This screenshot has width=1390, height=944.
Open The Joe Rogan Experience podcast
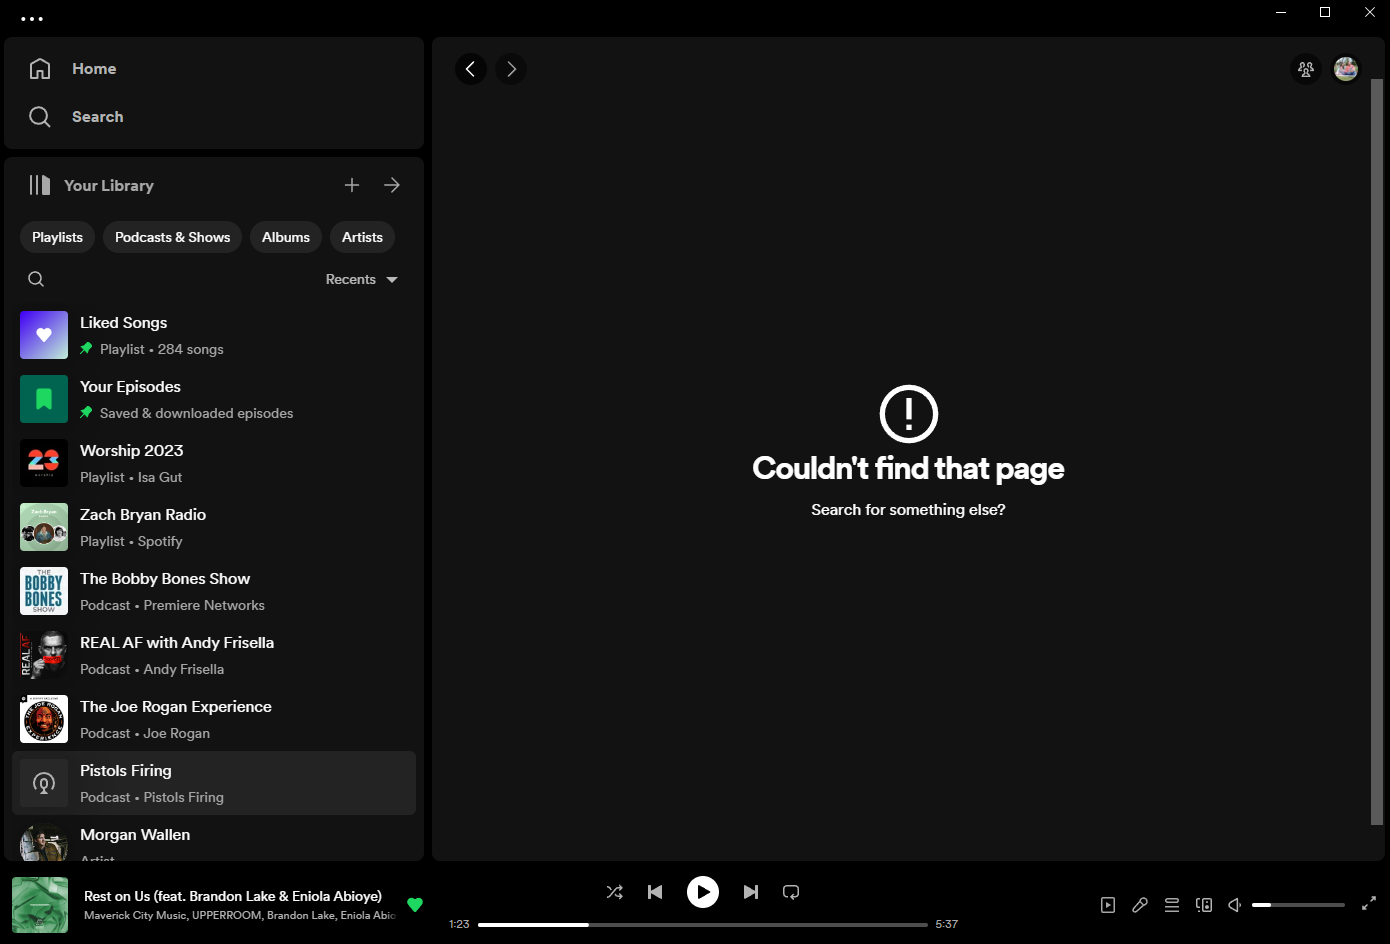point(214,719)
